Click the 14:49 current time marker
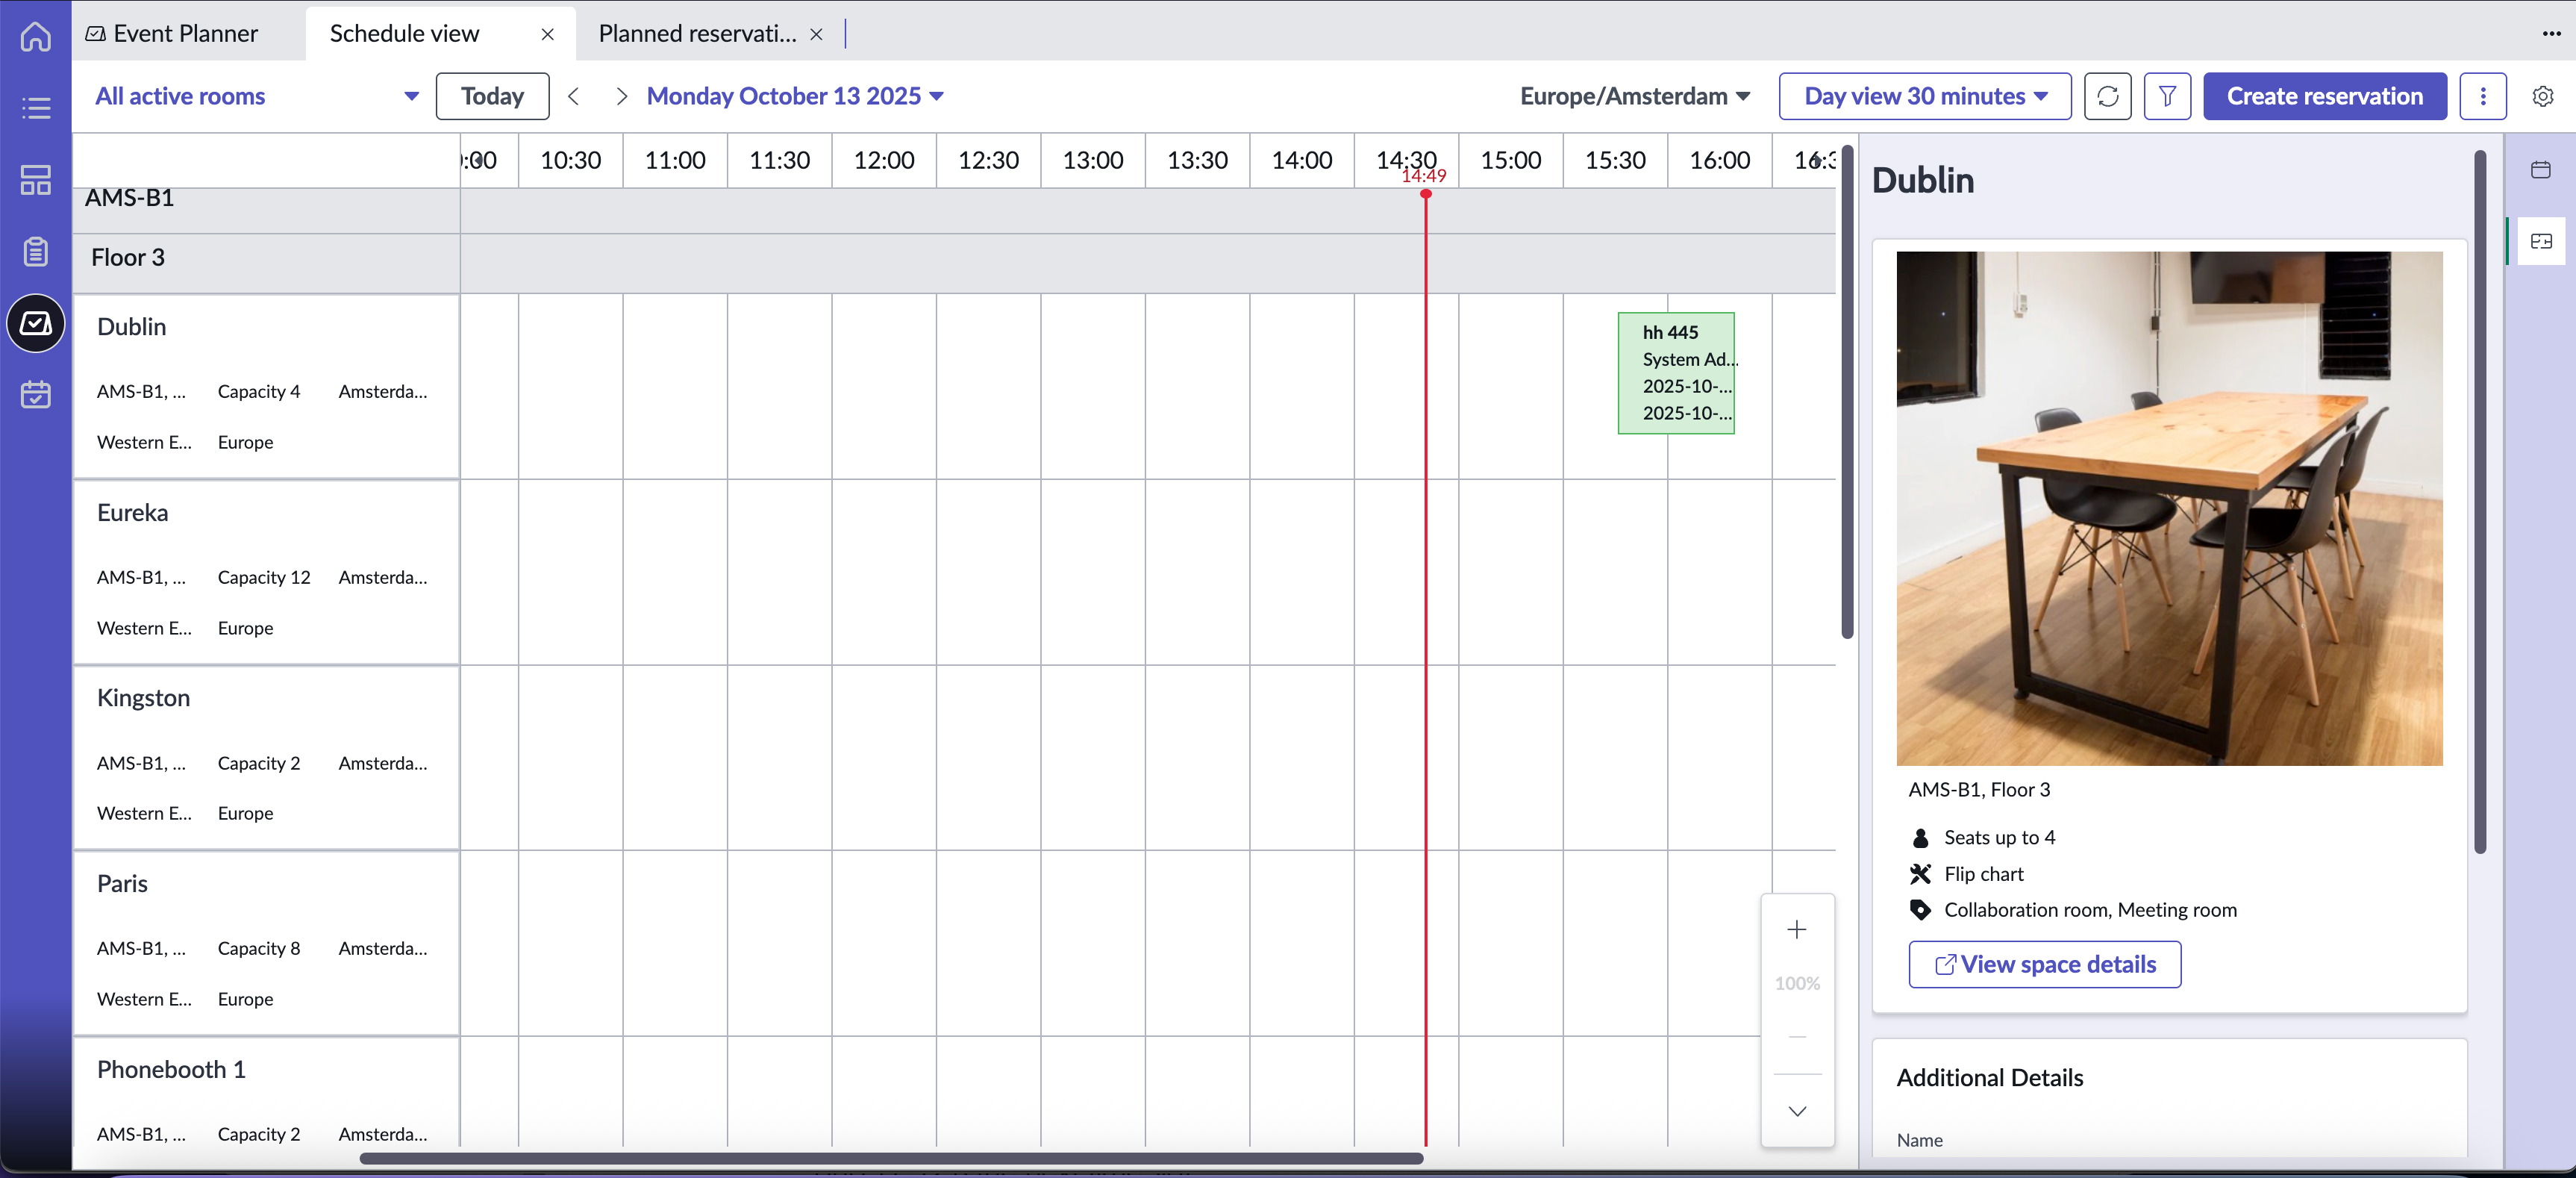2576x1178 pixels. 1423,176
